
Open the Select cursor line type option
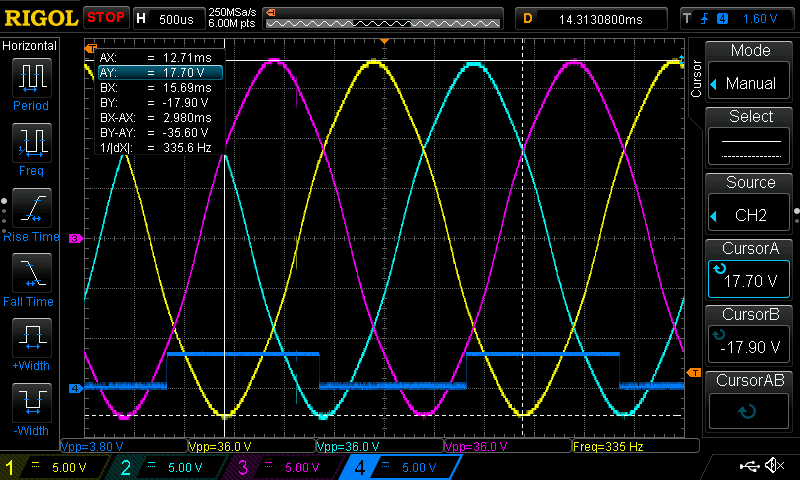[x=749, y=148]
